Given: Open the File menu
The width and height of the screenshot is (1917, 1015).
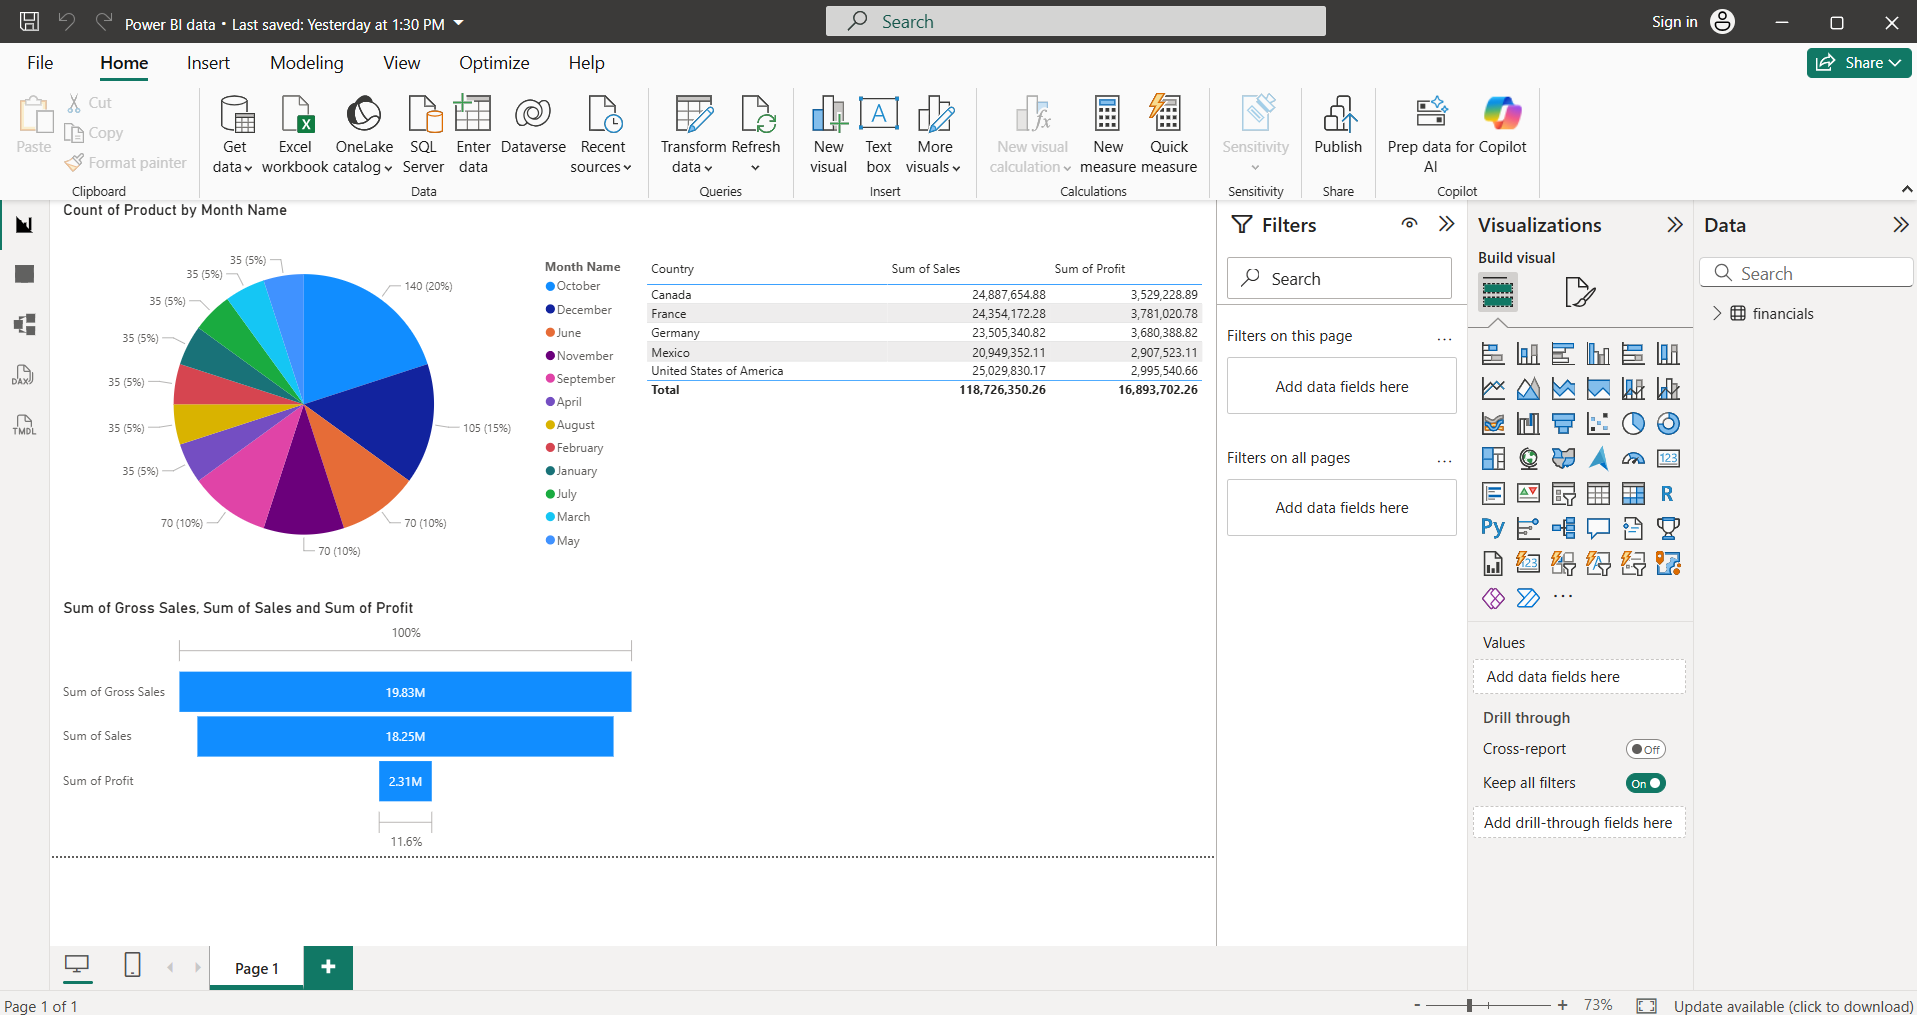Looking at the screenshot, I should coord(40,63).
